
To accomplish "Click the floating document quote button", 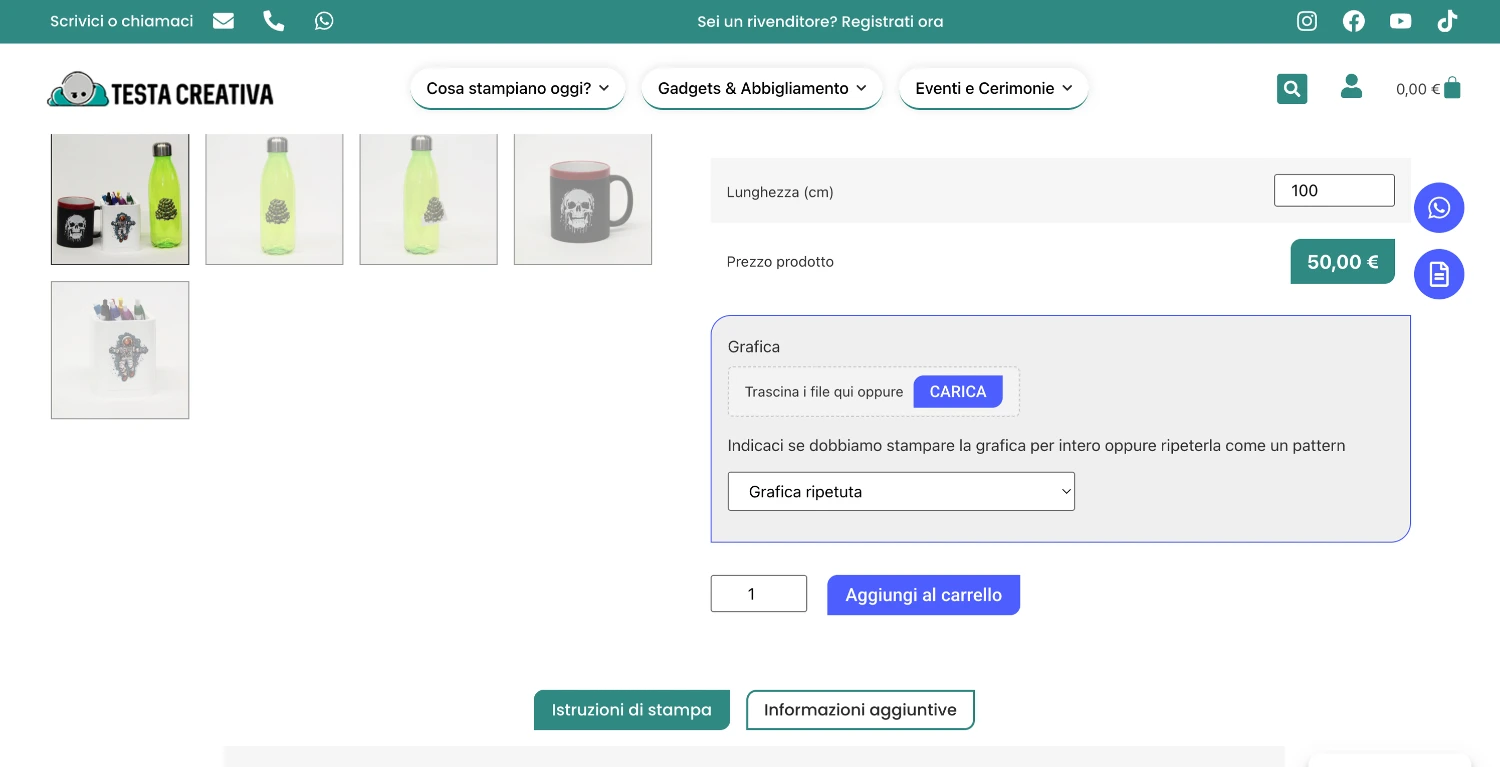I will [x=1439, y=274].
